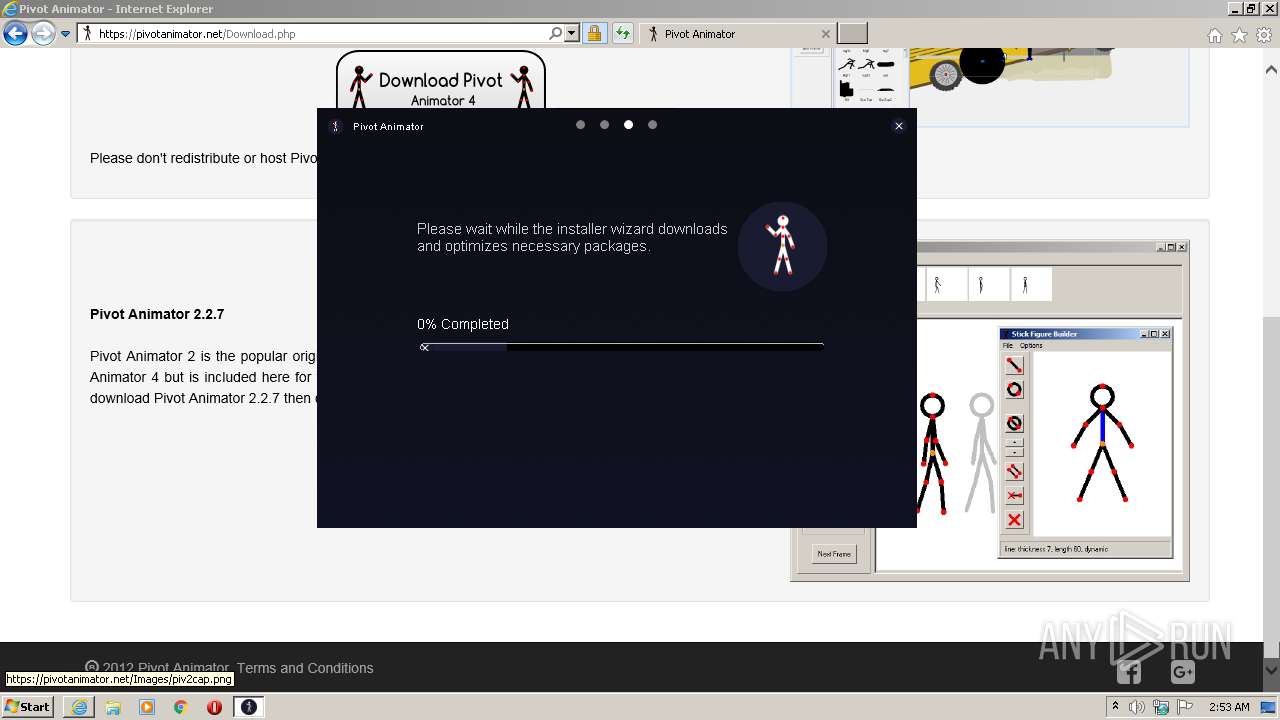Open the Opera taskbar icon
Viewport: 1280px width, 720px height.
(x=215, y=707)
